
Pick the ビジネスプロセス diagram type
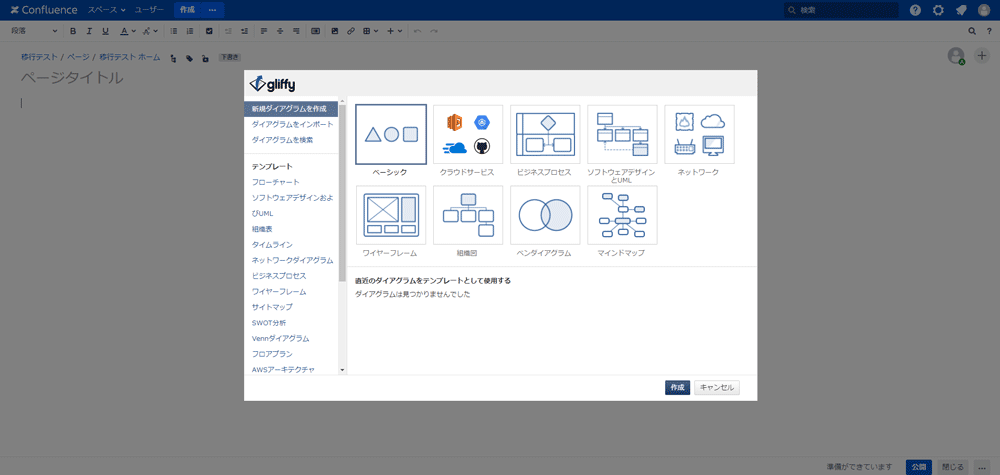tap(545, 135)
